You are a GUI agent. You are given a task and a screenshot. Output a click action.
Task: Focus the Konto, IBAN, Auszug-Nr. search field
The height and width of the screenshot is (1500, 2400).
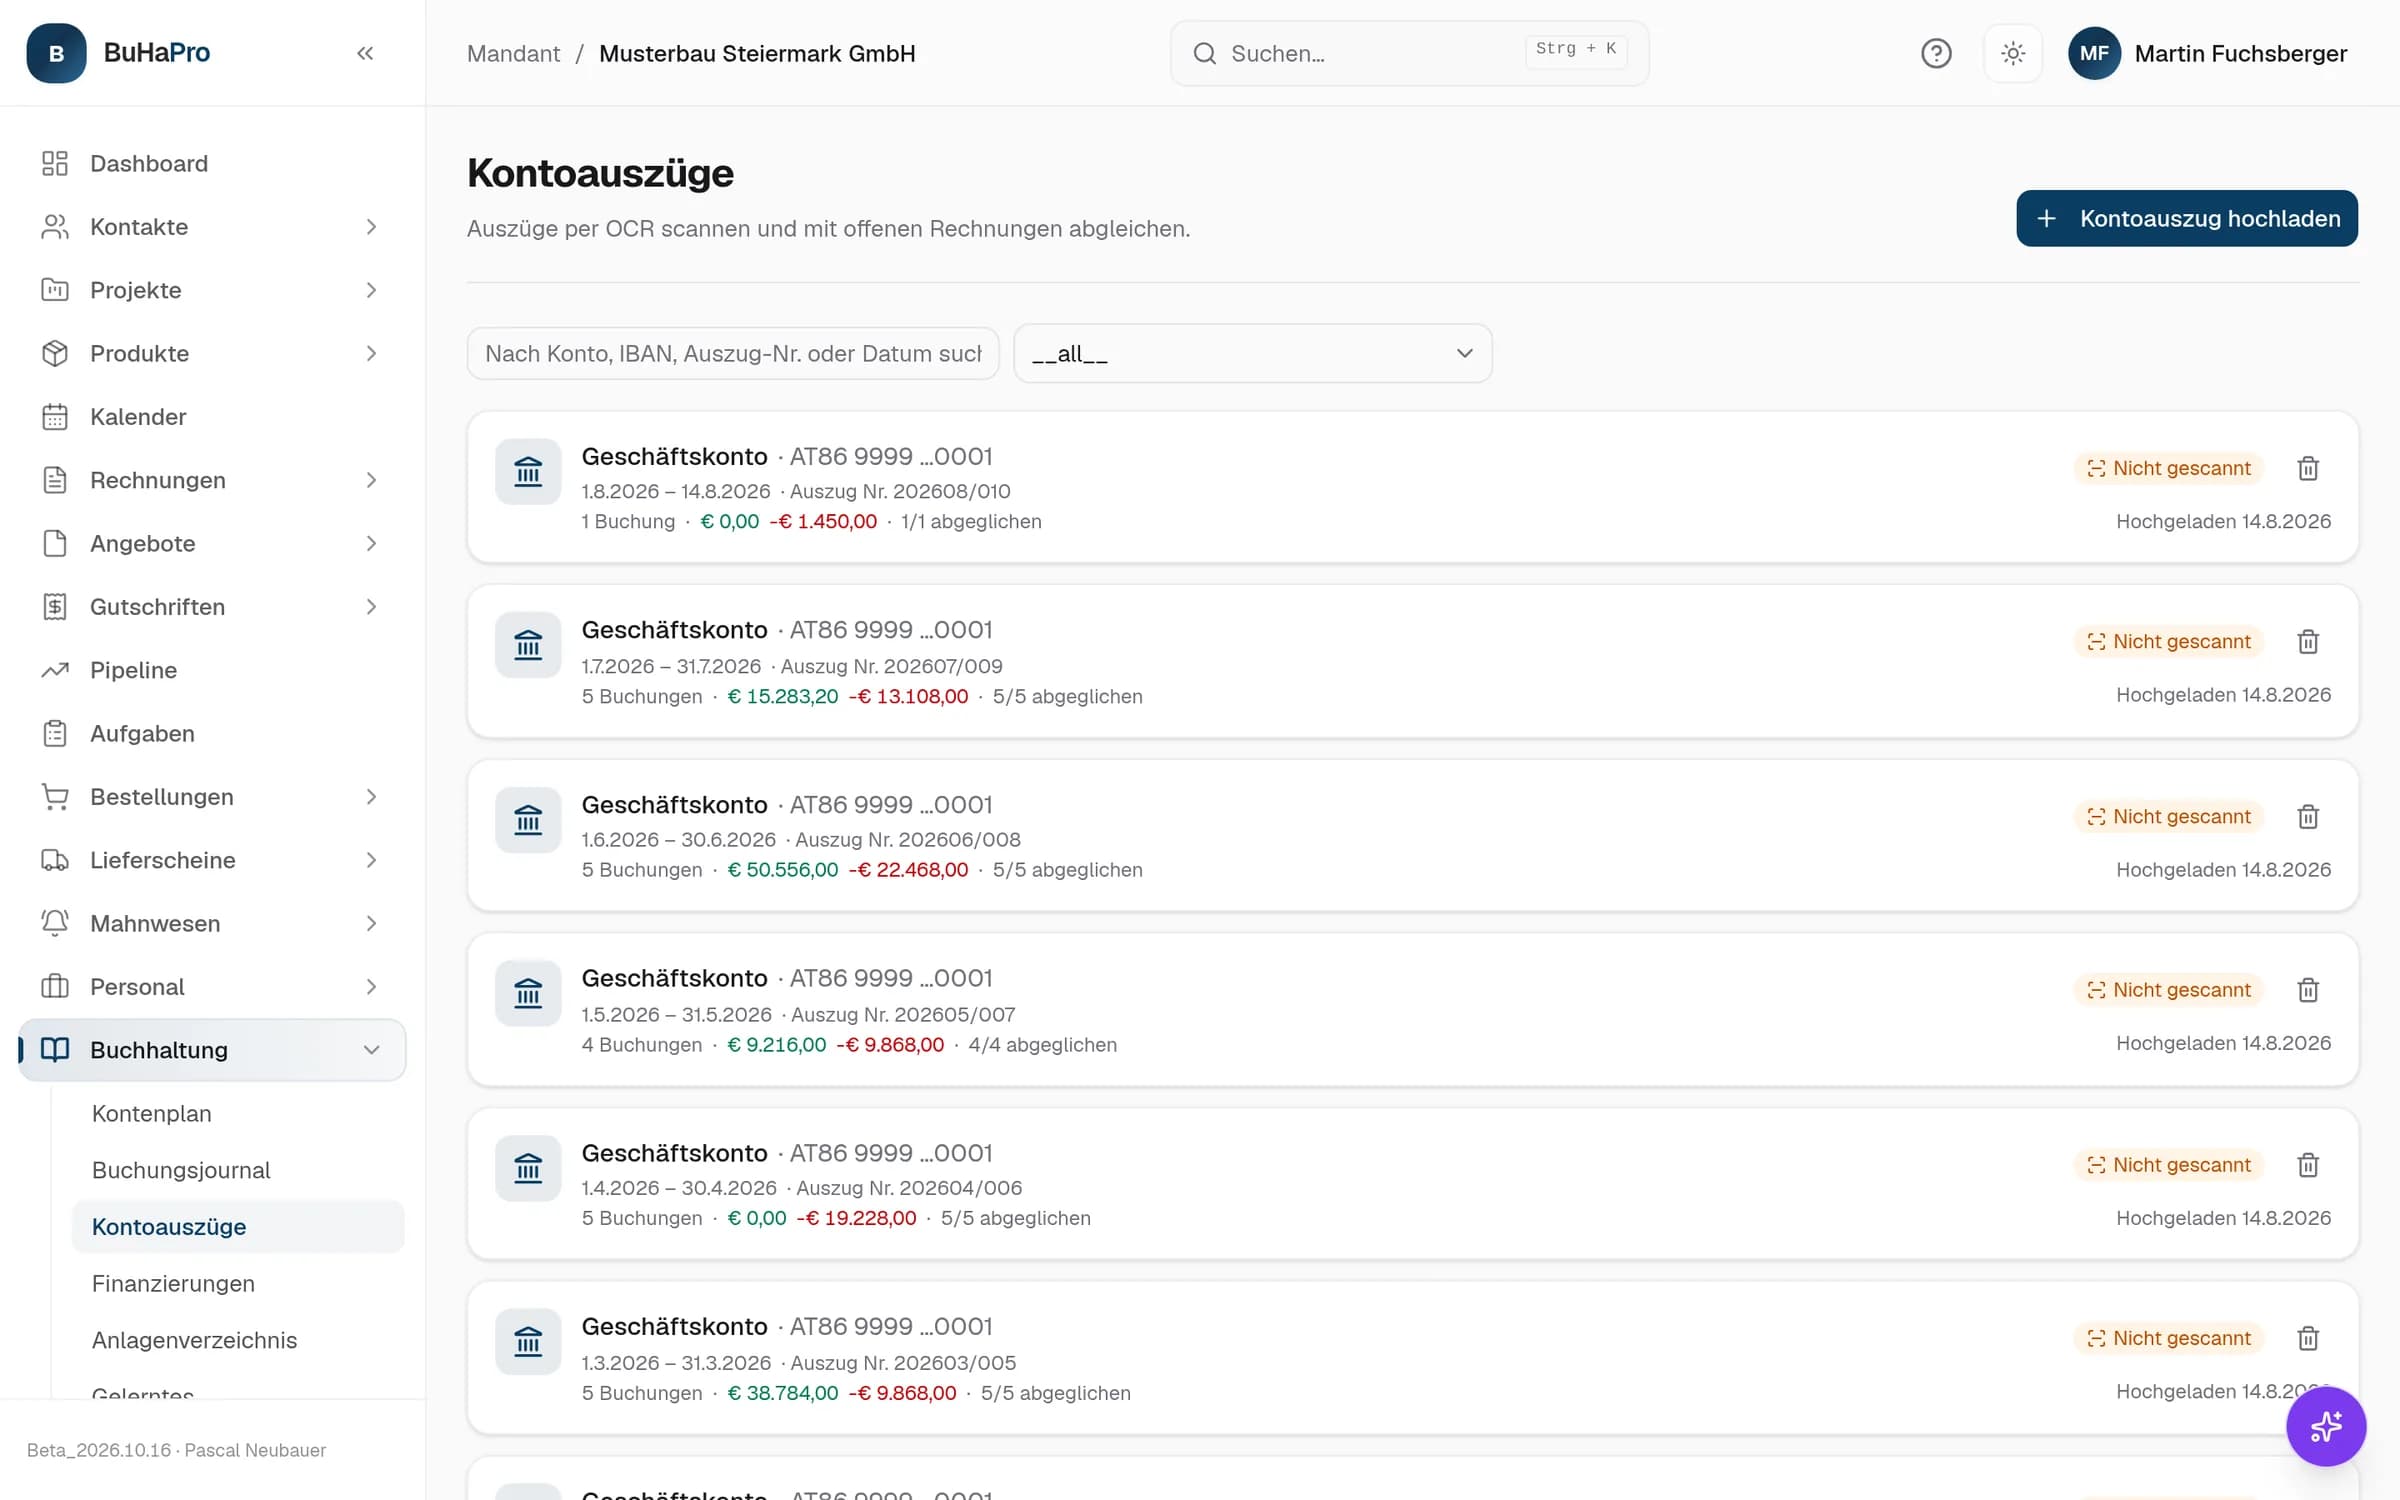click(x=732, y=353)
